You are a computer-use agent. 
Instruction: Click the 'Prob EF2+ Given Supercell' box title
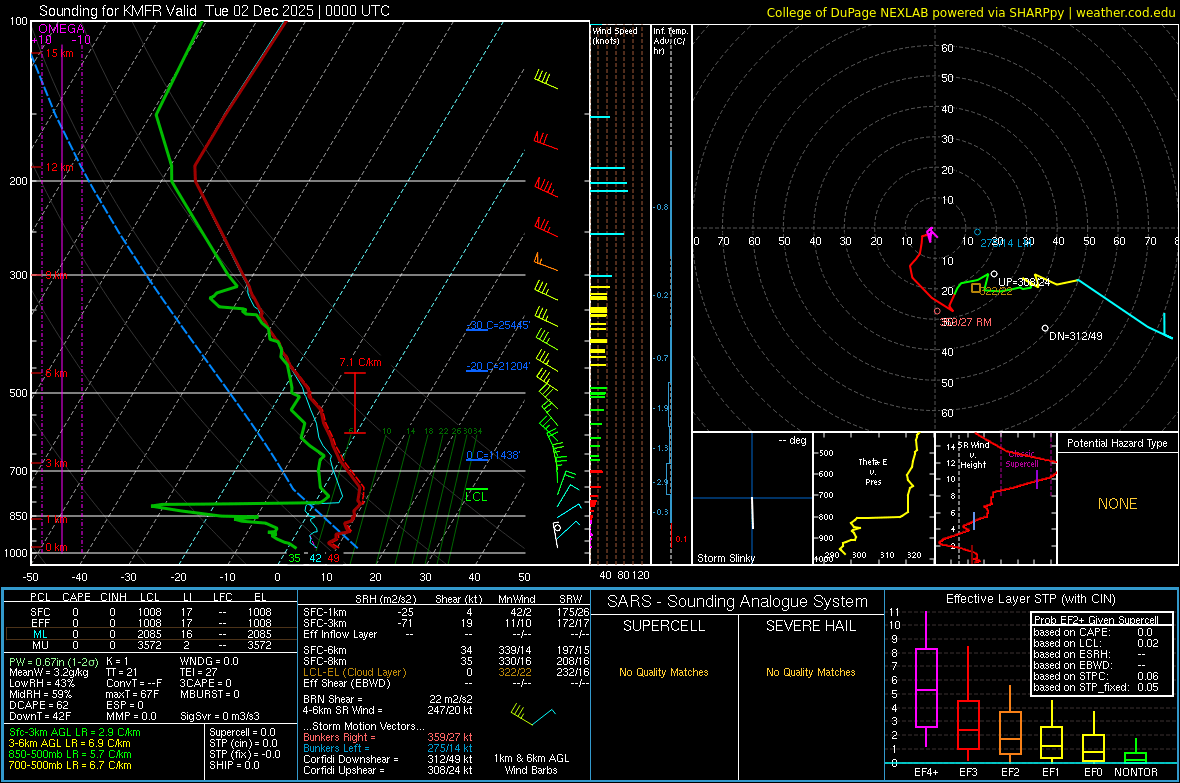[x=1096, y=620]
